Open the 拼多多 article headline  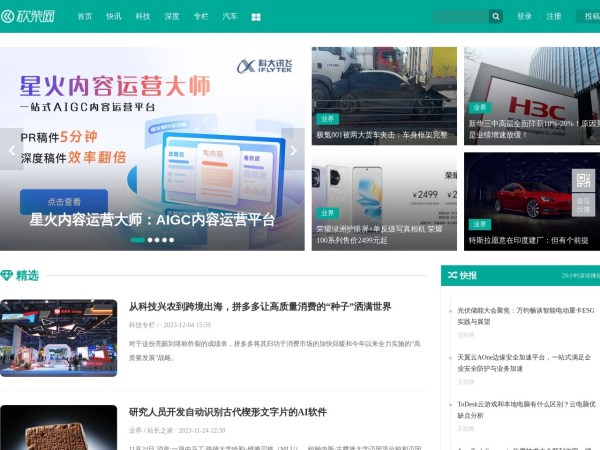pos(260,306)
